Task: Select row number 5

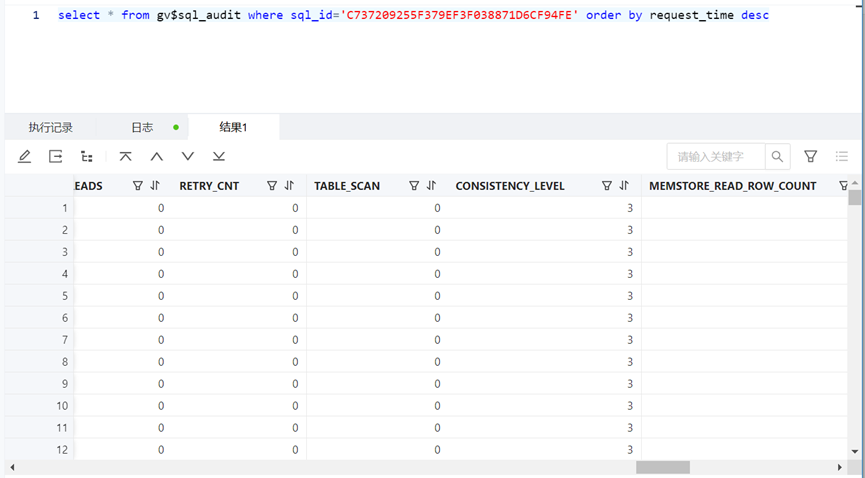Action: (x=65, y=296)
